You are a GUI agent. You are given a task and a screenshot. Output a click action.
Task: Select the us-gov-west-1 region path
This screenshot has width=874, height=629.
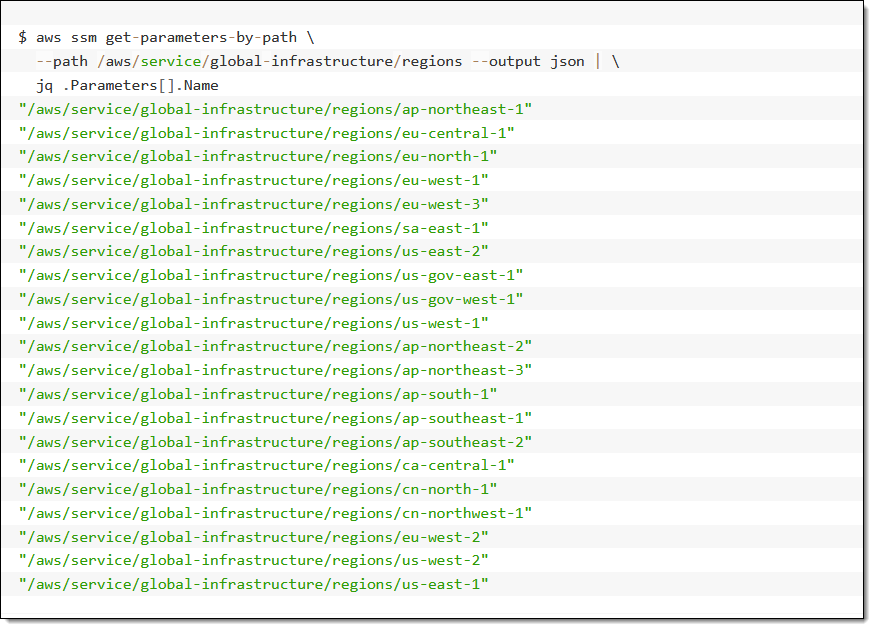pyautogui.click(x=271, y=299)
